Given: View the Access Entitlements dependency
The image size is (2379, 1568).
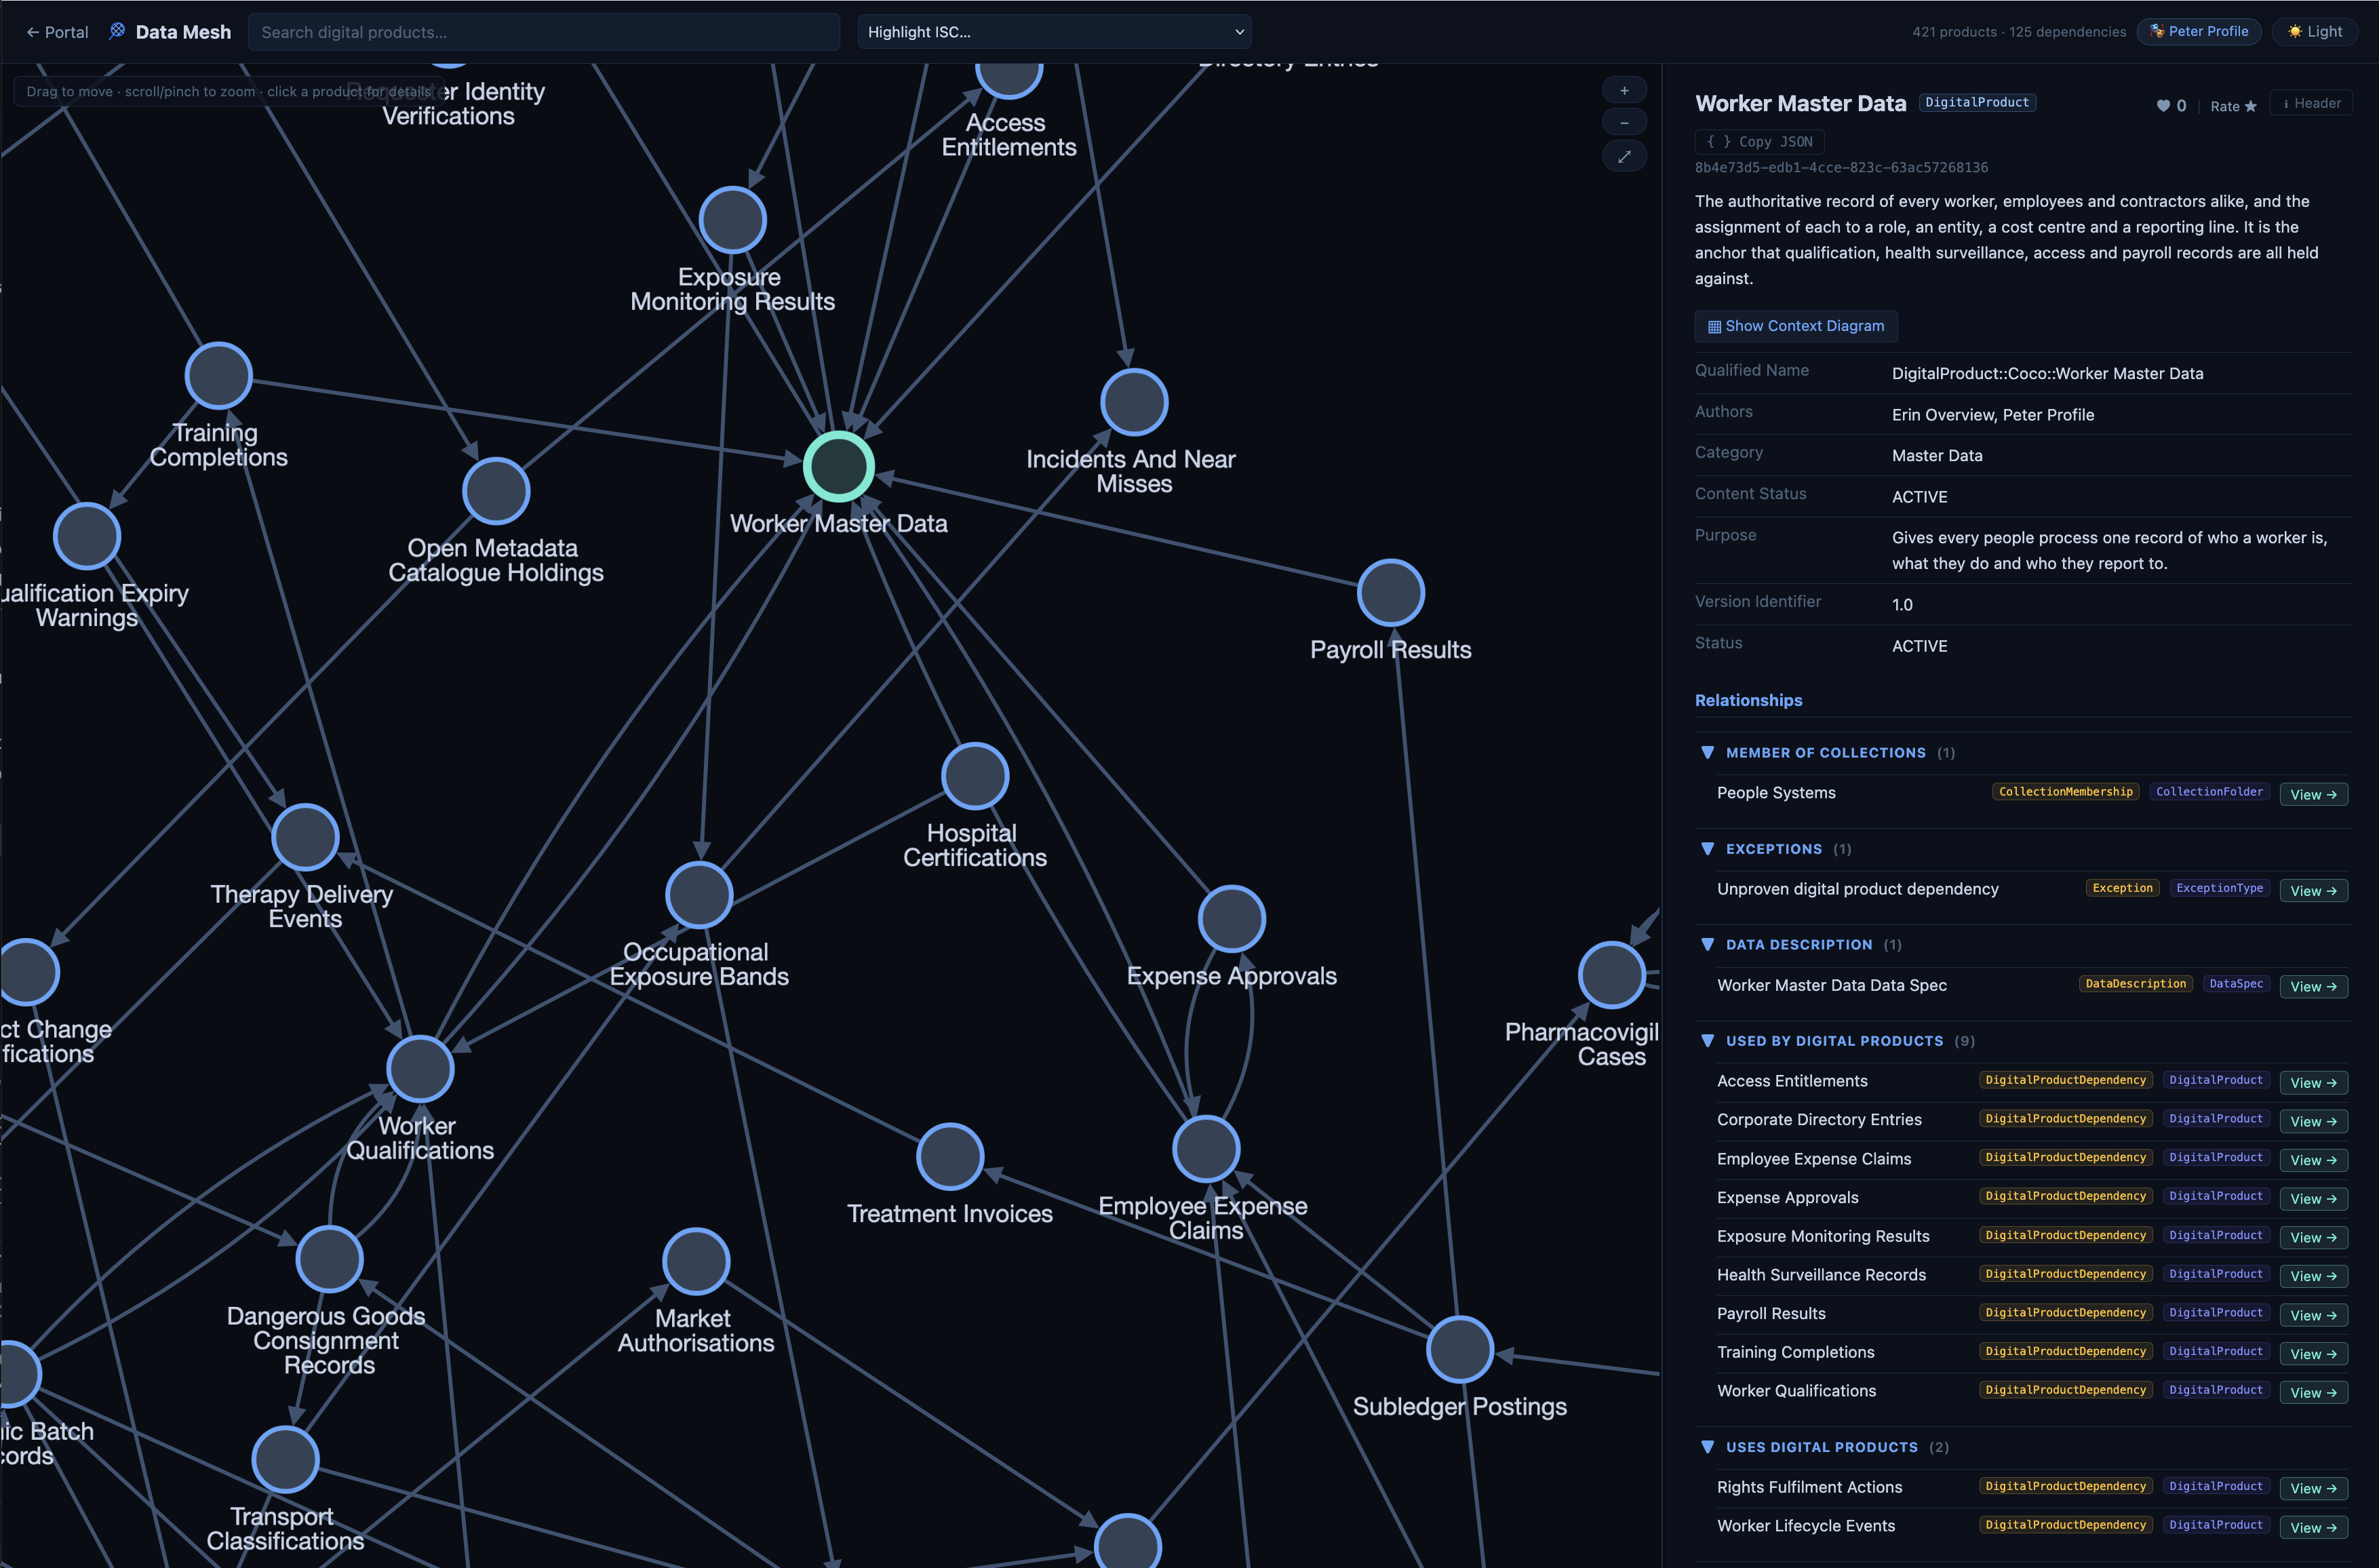Looking at the screenshot, I should [x=2313, y=1082].
